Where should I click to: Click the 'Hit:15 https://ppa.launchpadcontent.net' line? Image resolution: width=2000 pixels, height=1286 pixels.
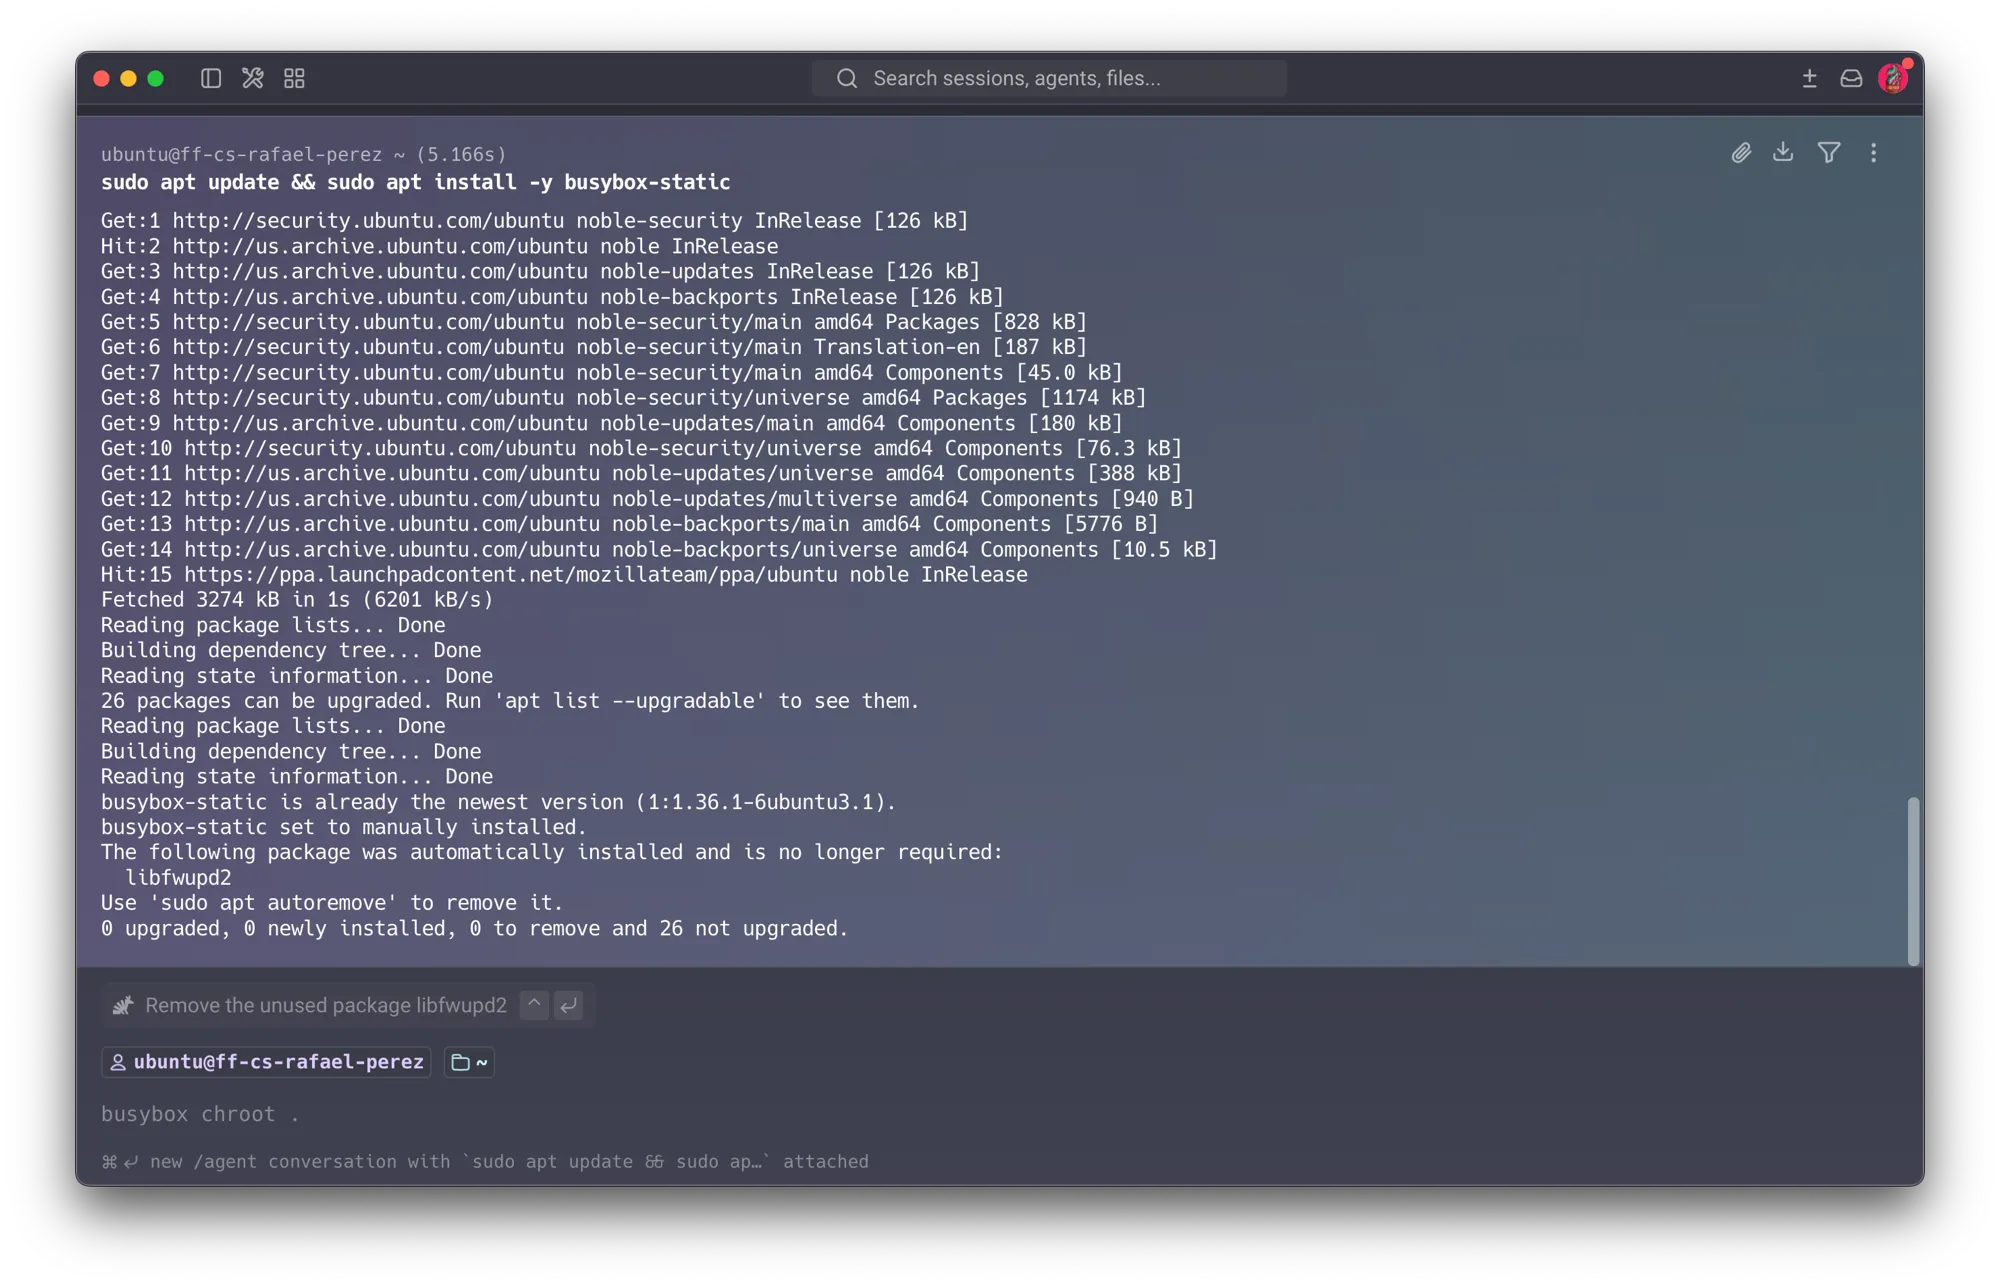coord(564,575)
